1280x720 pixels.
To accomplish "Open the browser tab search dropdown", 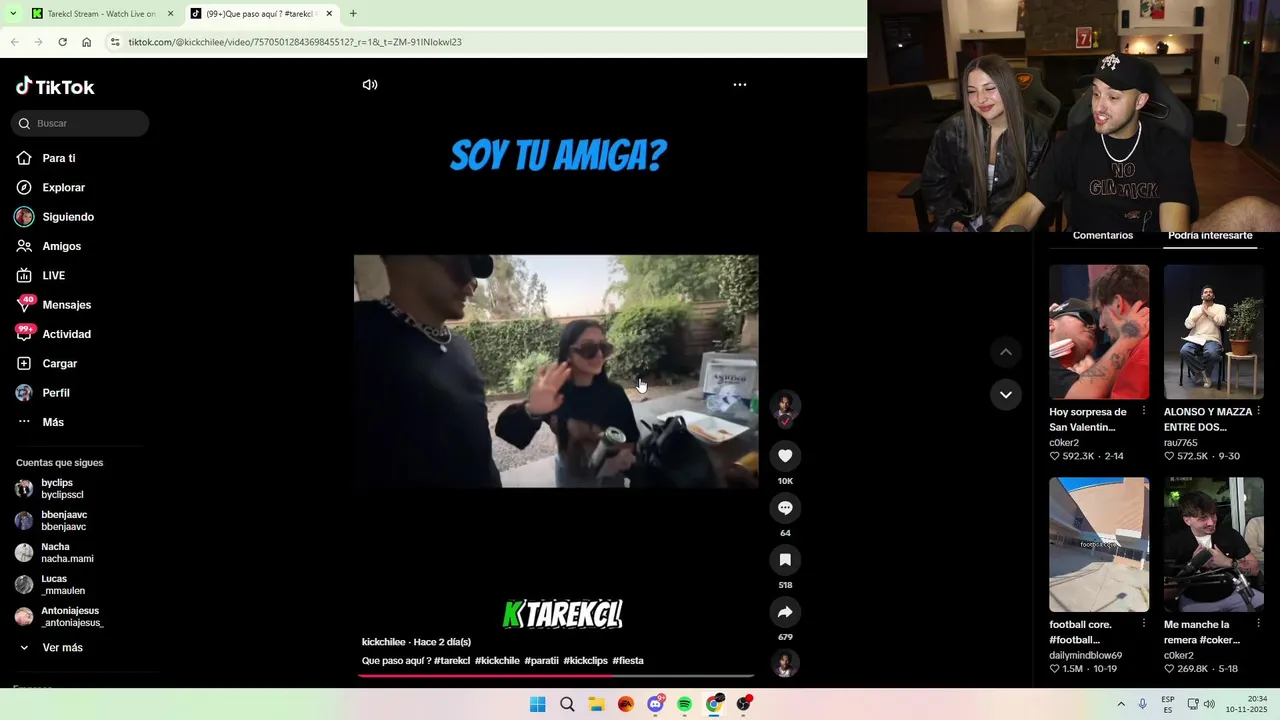I will (x=13, y=14).
